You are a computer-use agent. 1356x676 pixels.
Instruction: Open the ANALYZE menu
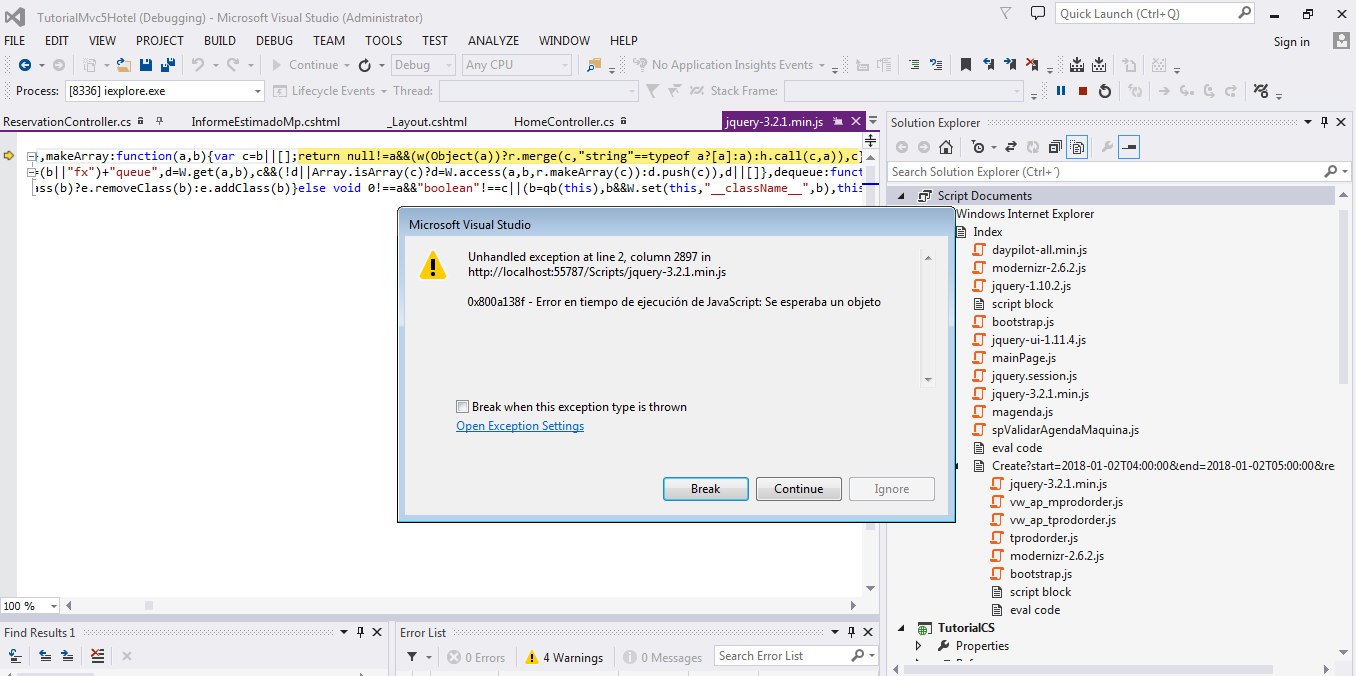click(x=494, y=41)
